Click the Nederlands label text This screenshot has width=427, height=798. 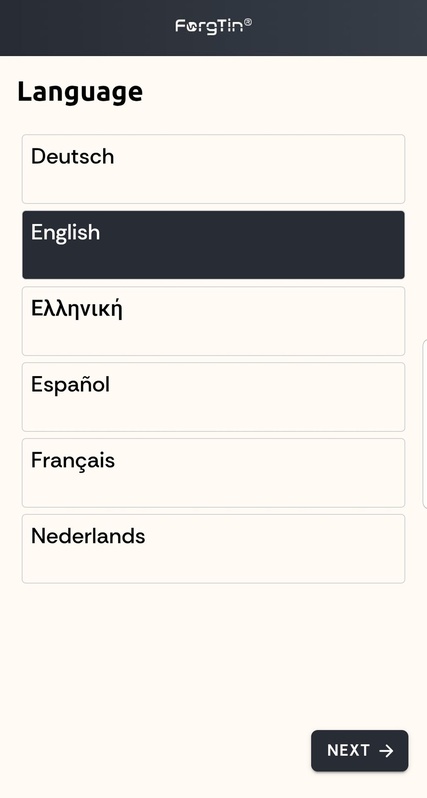click(x=88, y=536)
